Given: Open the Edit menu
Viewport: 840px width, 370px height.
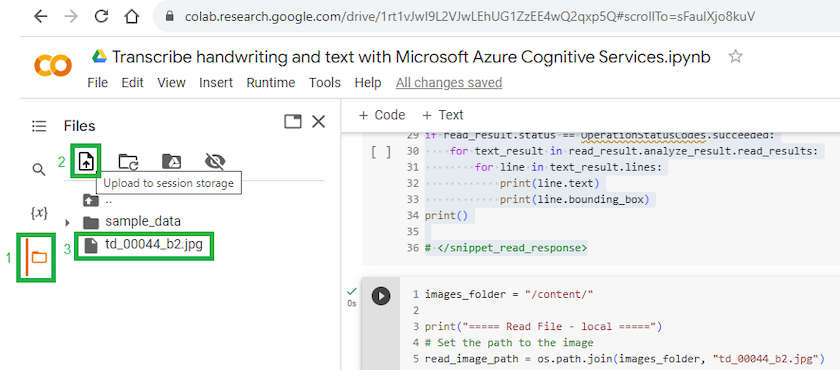Looking at the screenshot, I should (x=132, y=83).
